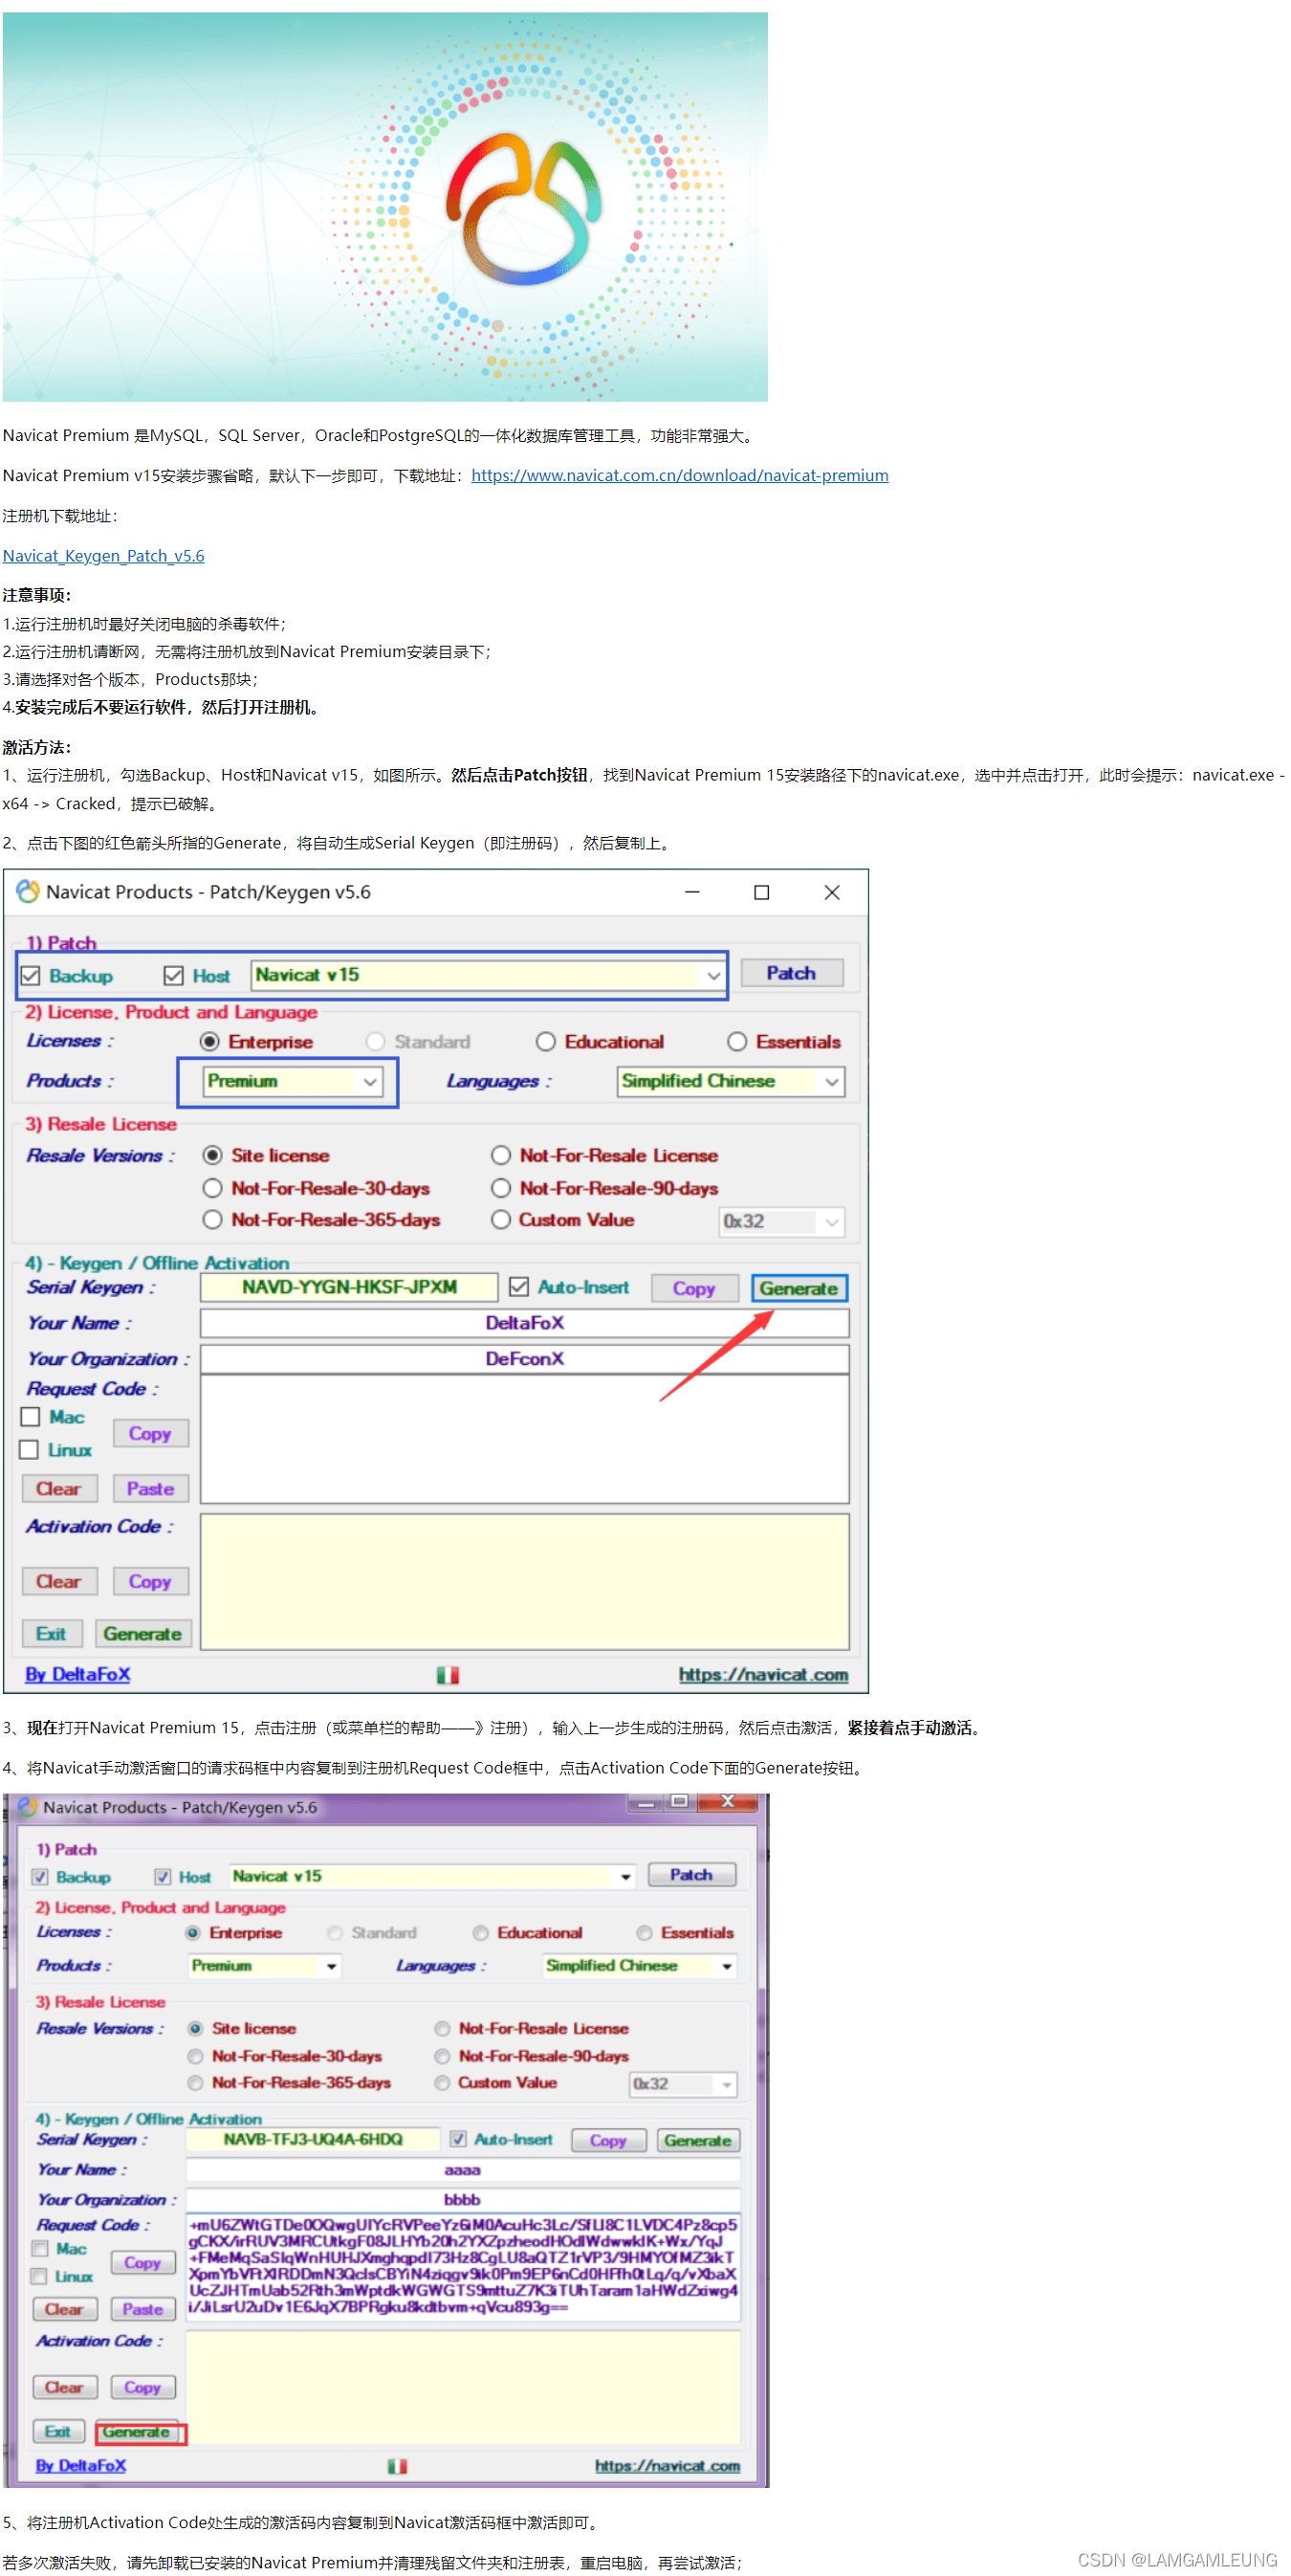
Task: Toggle Host checkbox in second keygen screenshot
Action: pyautogui.click(x=163, y=1877)
